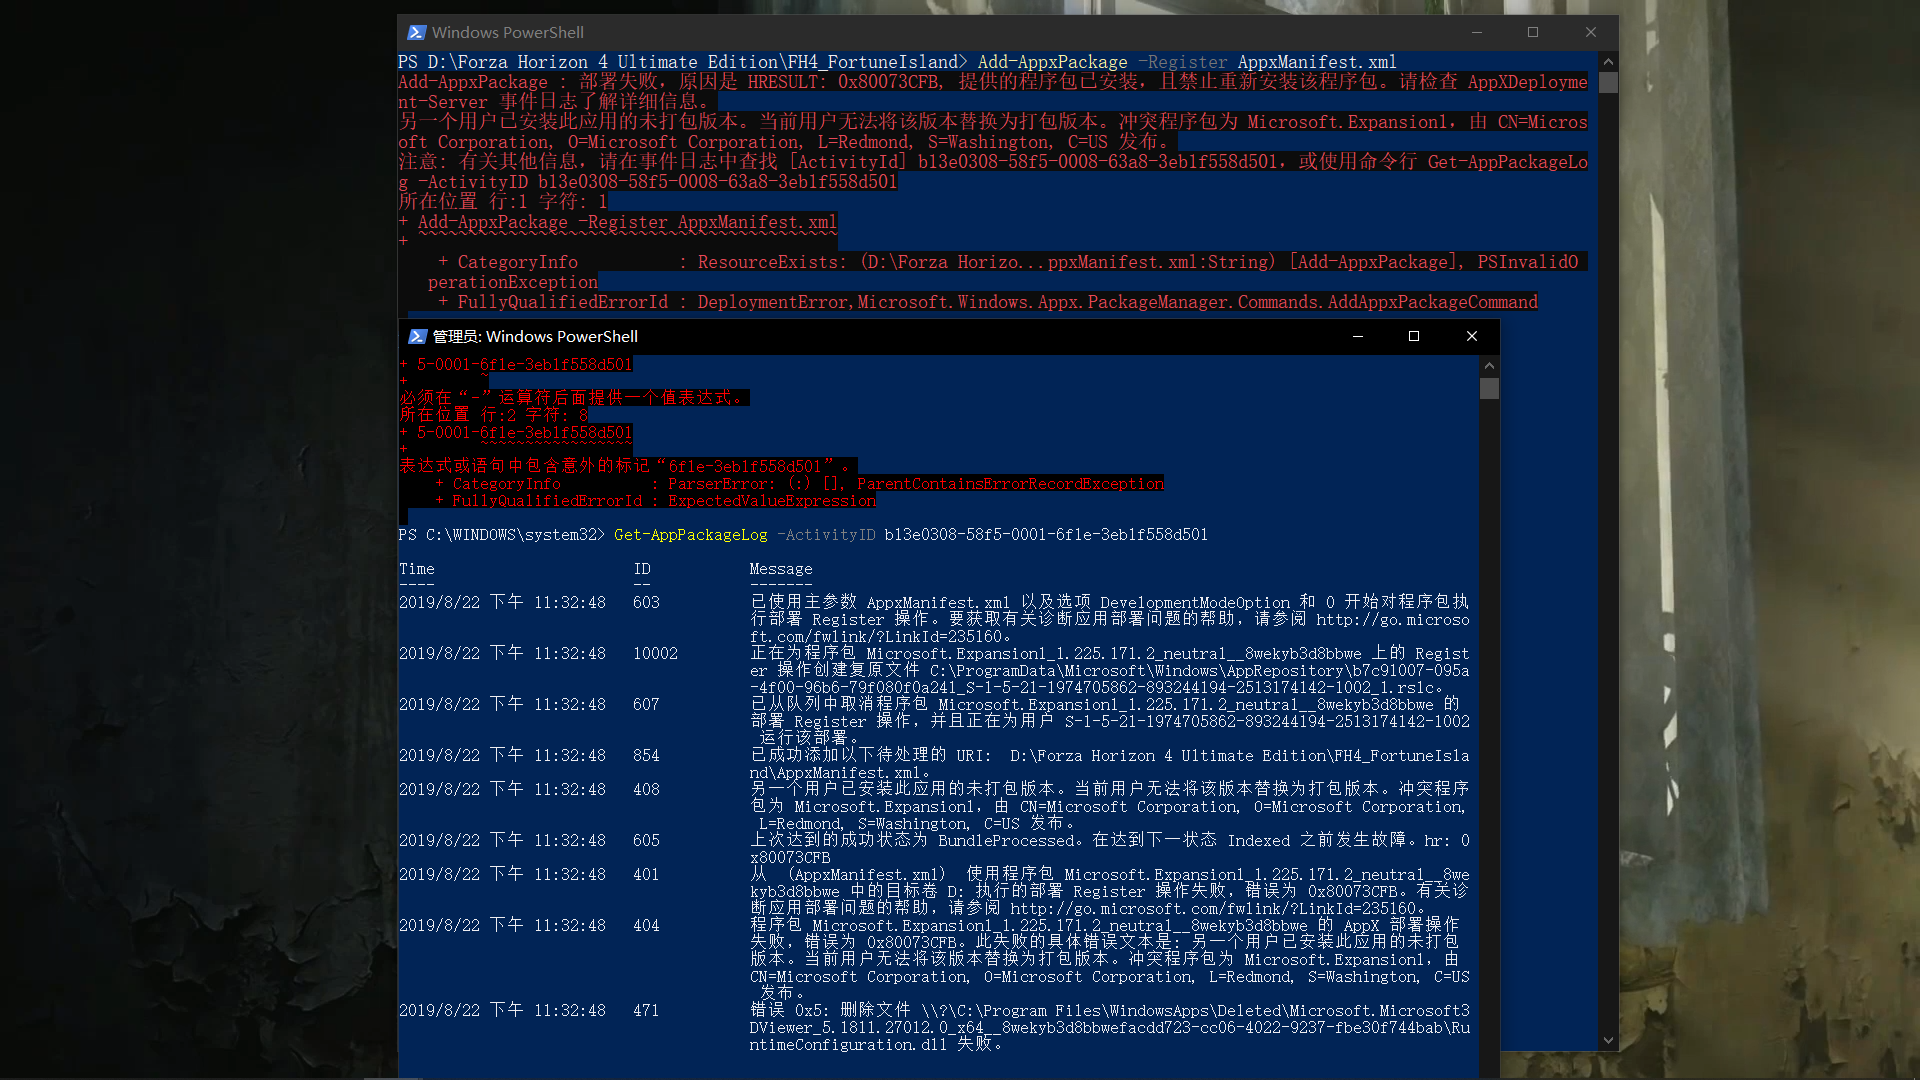Click the Get-AppPackageLog command text
This screenshot has width=1920, height=1080.
(690, 535)
